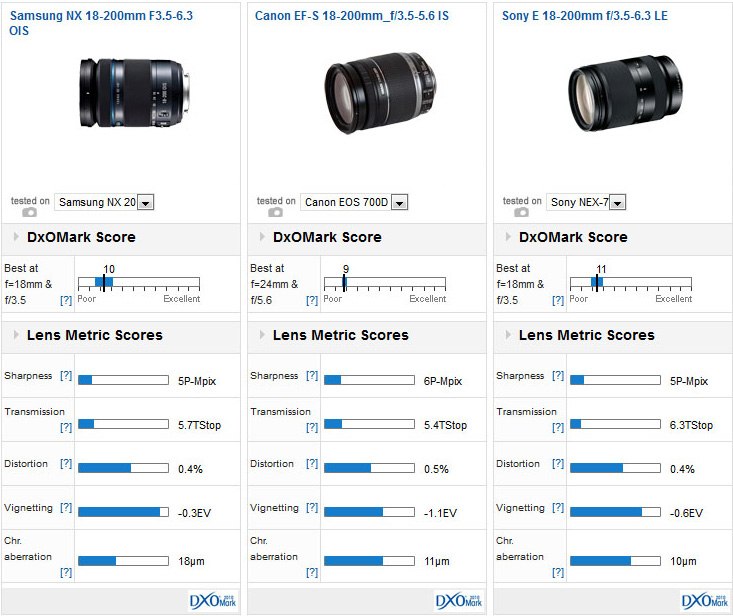Click DxOMark logo below Samsung column
The width and height of the screenshot is (733, 616).
(x=213, y=601)
